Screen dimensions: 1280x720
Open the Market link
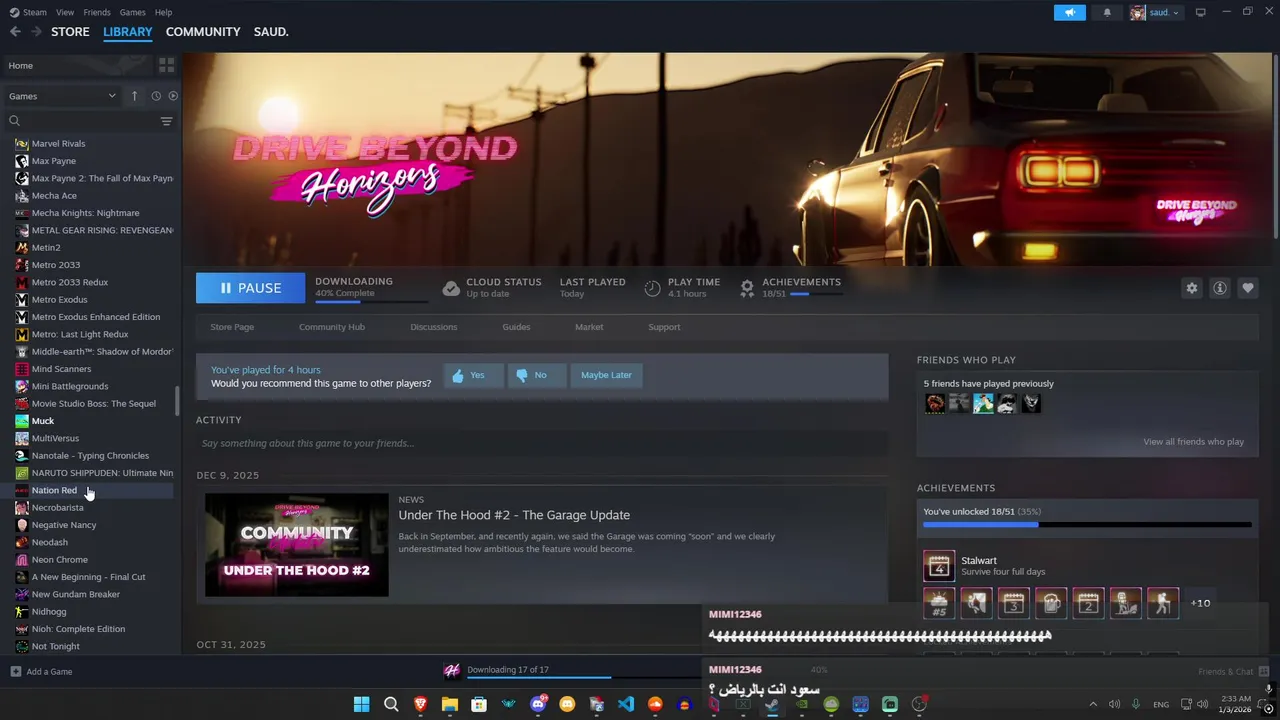[589, 327]
